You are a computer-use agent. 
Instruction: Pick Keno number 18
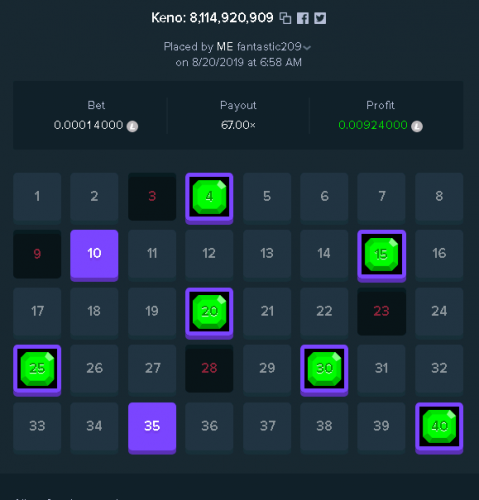coord(94,313)
